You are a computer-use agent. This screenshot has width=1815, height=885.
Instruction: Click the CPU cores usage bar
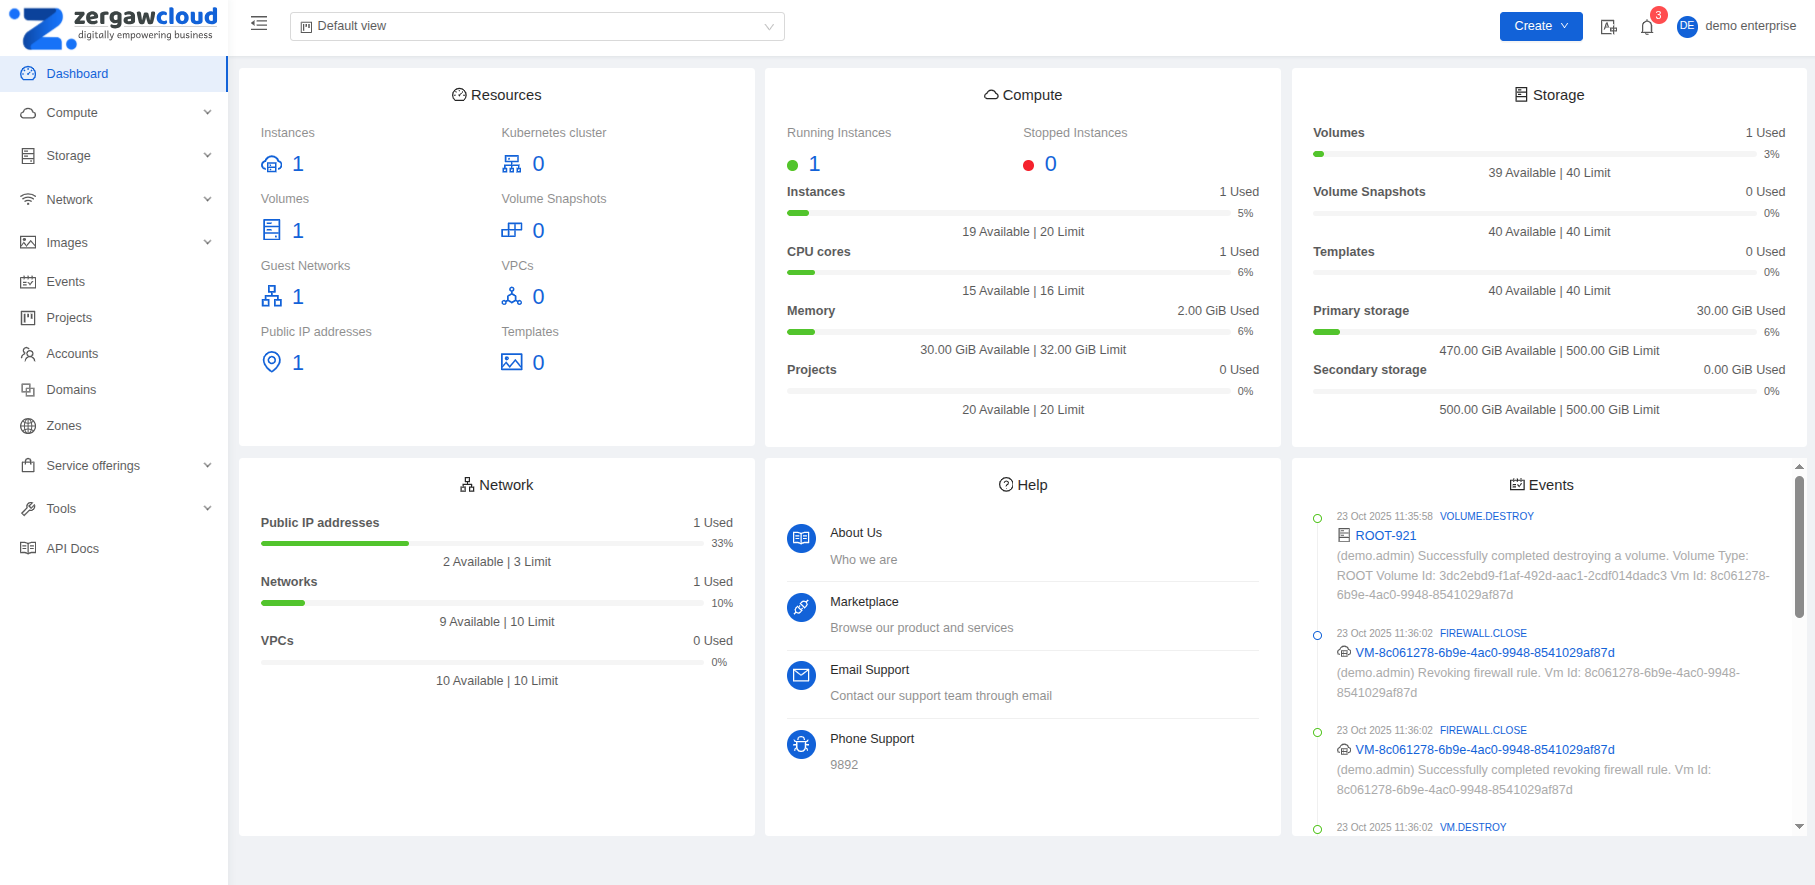point(1008,272)
